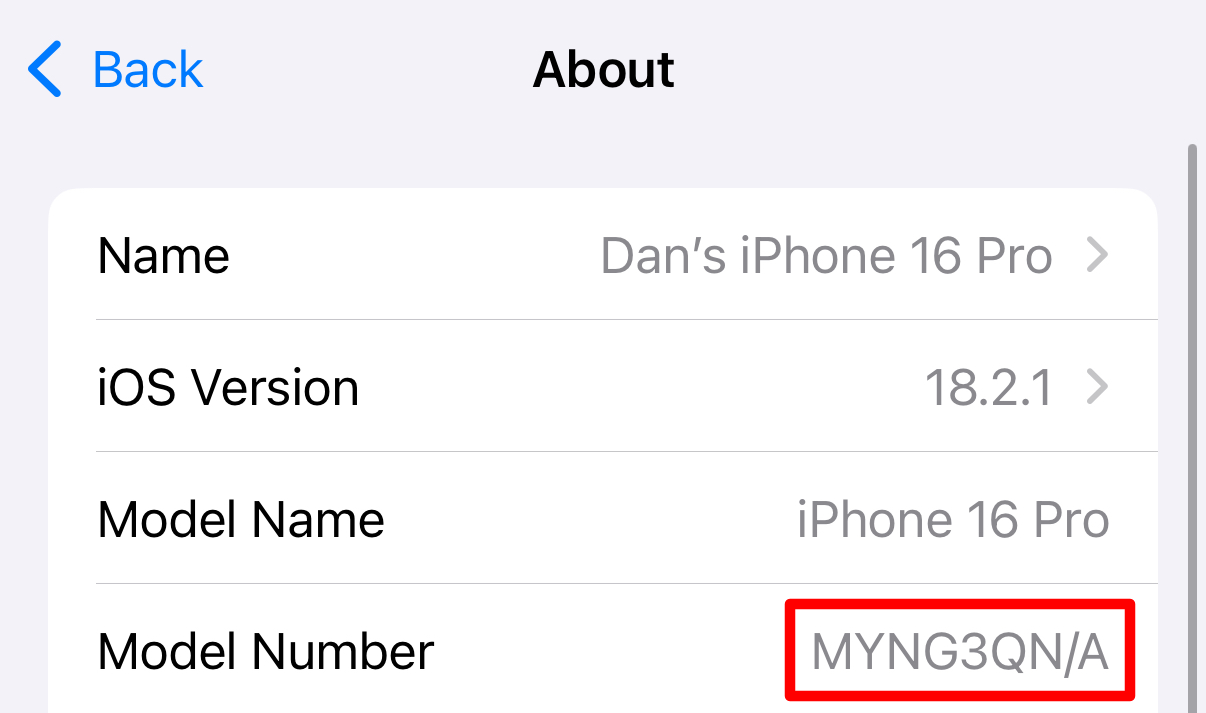
Task: Select the Name row label
Action: (164, 257)
